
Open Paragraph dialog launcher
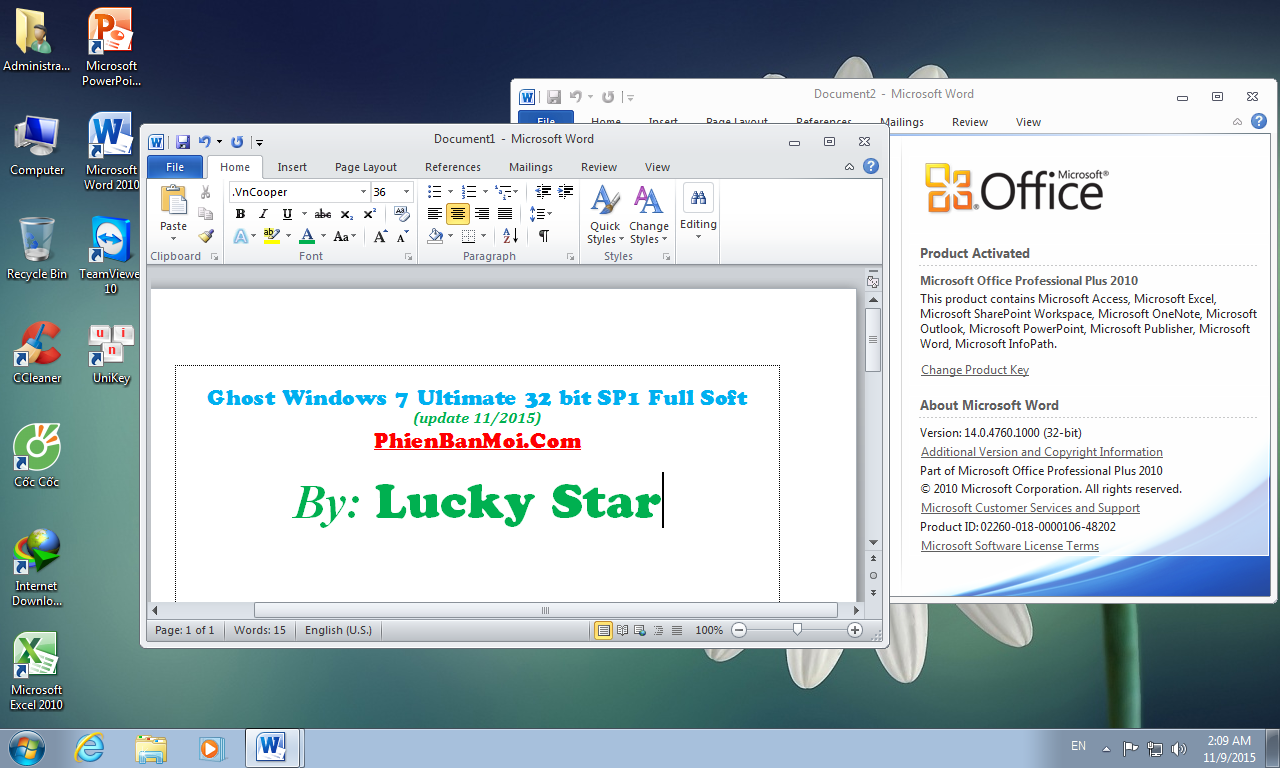coord(572,257)
